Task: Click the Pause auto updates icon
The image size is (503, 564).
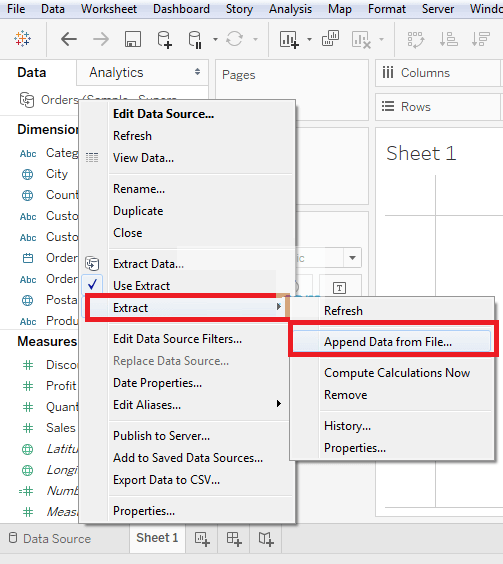Action: click(195, 39)
